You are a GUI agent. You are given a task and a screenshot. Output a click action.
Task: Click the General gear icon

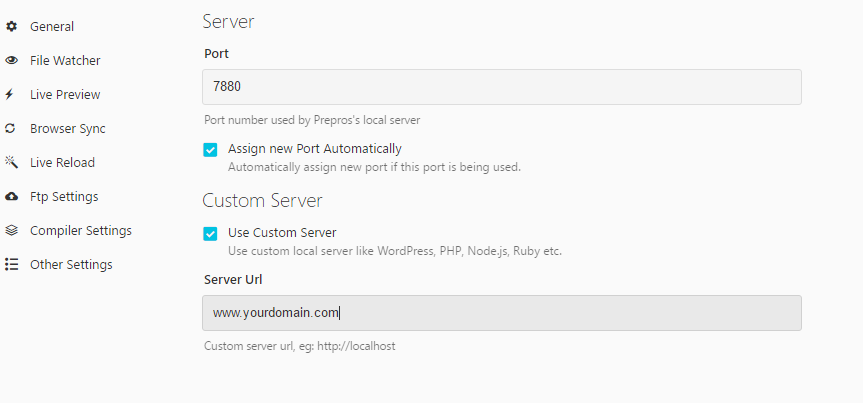12,26
